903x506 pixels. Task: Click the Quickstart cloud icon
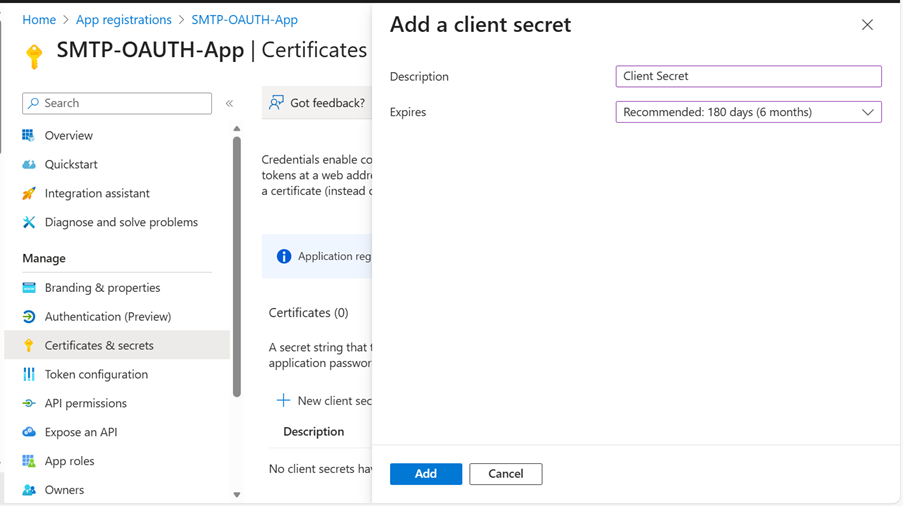tap(29, 165)
